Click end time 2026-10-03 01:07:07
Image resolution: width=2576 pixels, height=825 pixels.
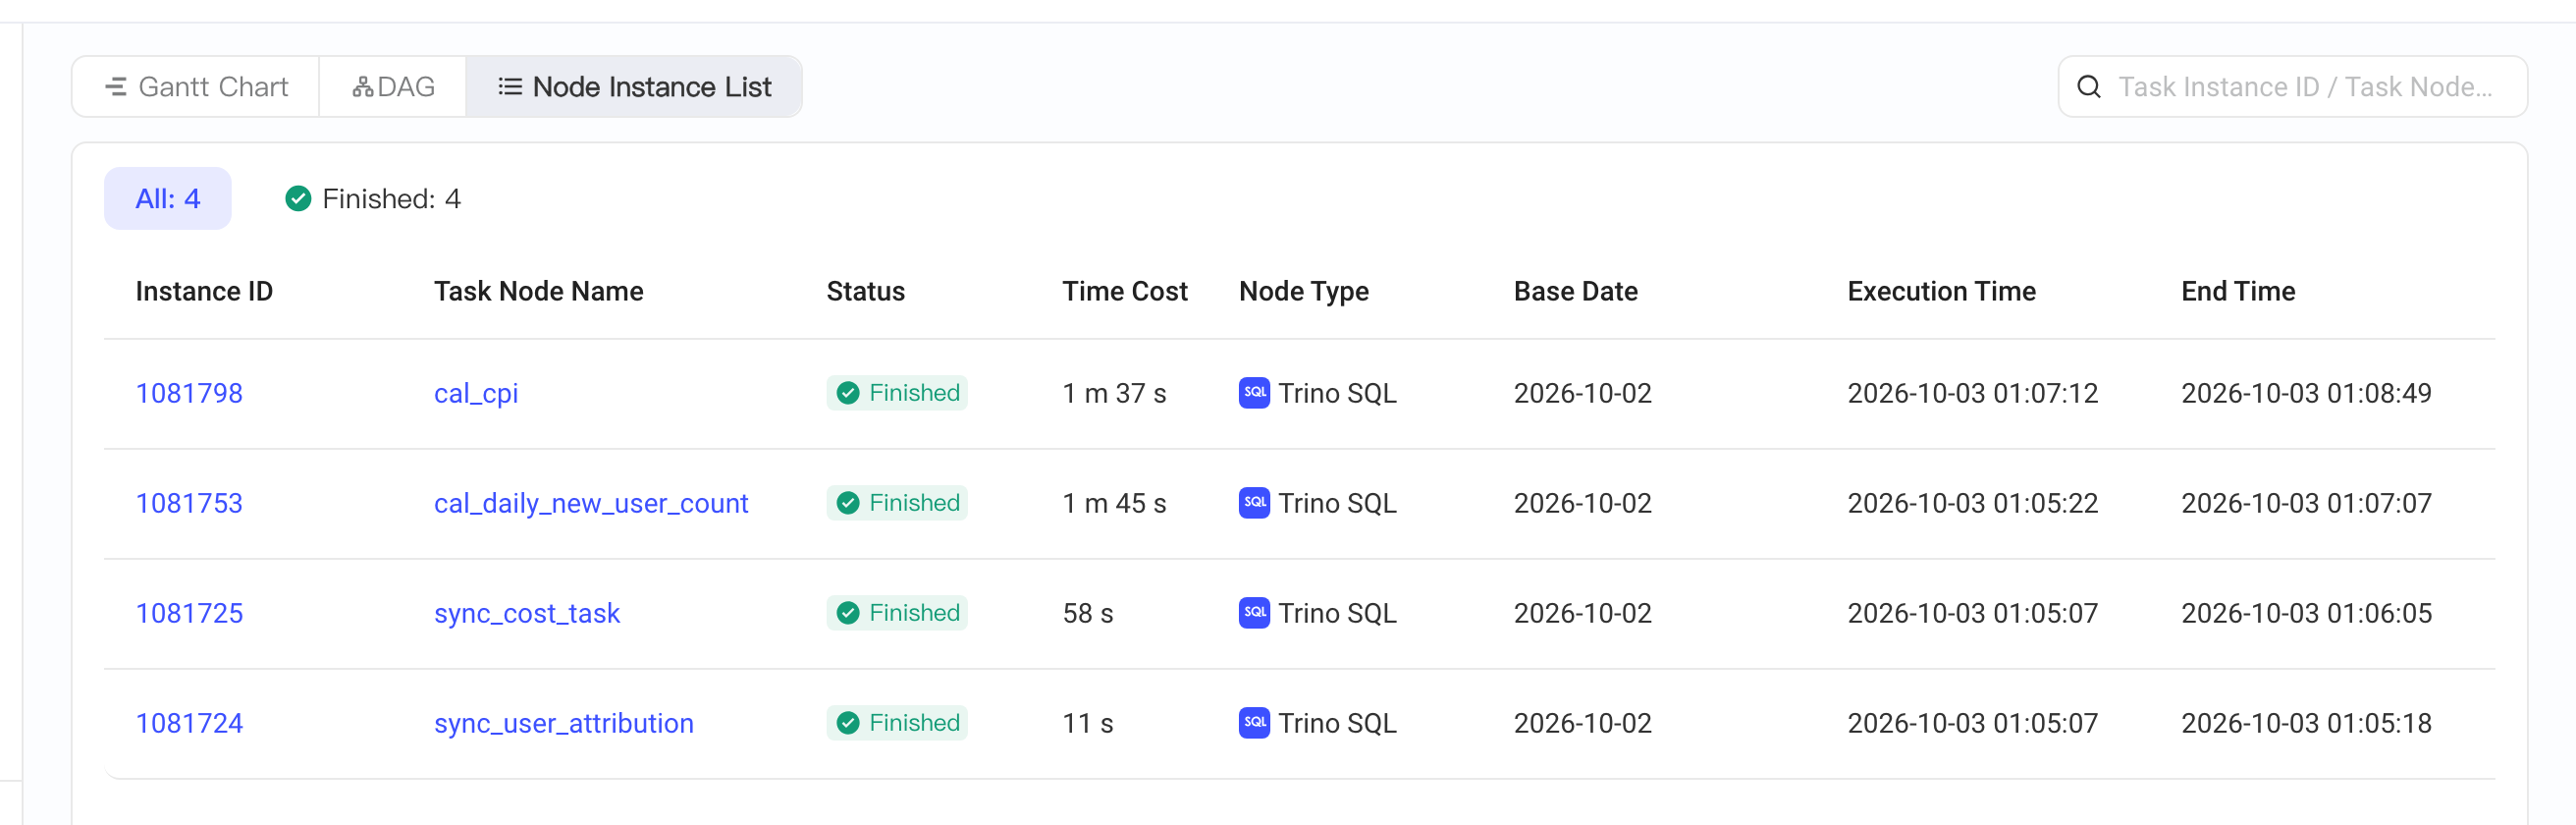tap(2307, 503)
